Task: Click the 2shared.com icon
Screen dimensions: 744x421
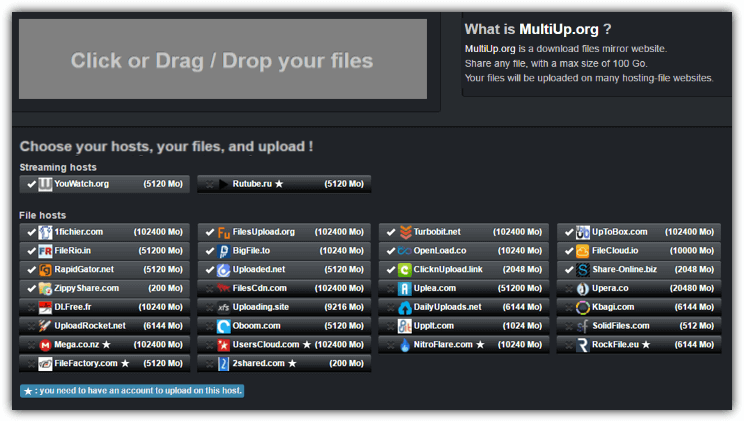Action: (x=223, y=364)
